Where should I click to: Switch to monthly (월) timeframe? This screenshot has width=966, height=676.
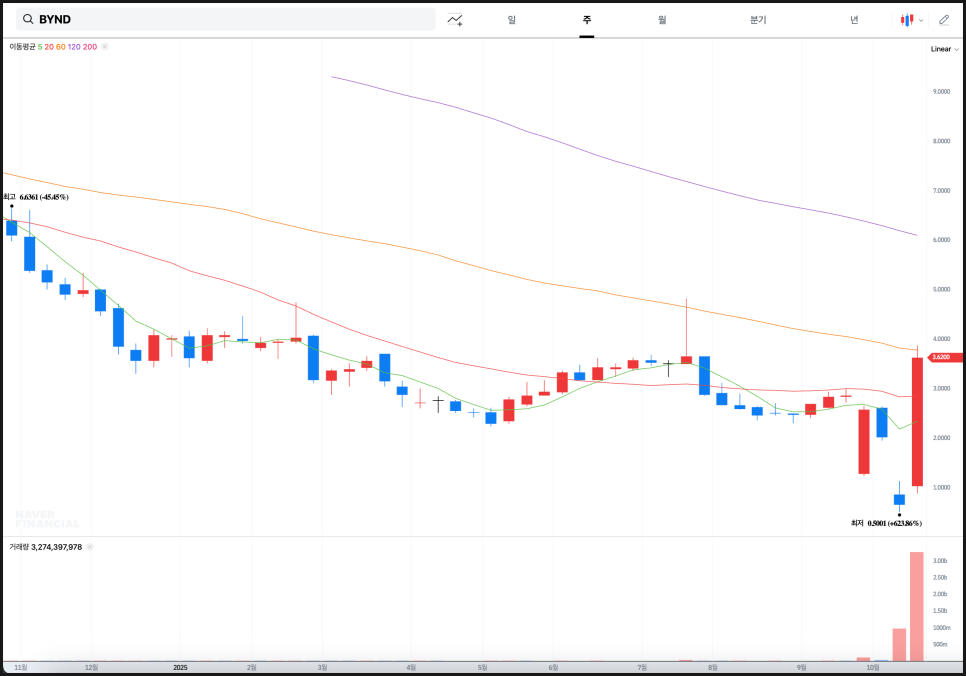(662, 20)
